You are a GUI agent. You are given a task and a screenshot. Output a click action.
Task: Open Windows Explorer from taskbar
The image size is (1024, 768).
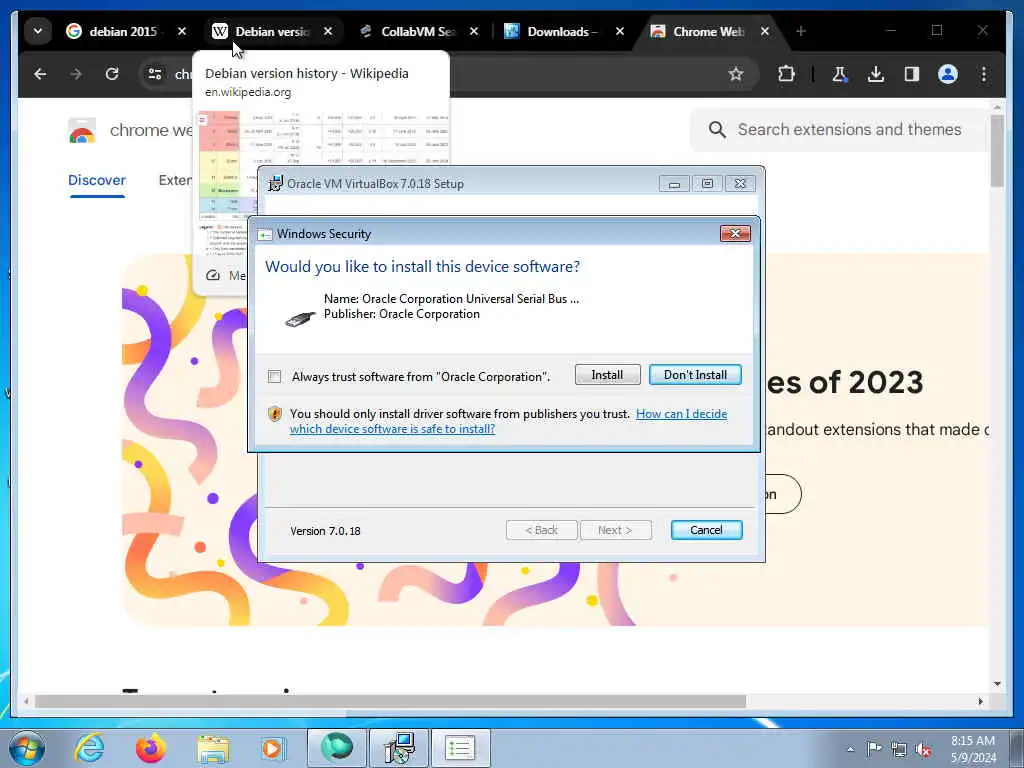click(213, 748)
